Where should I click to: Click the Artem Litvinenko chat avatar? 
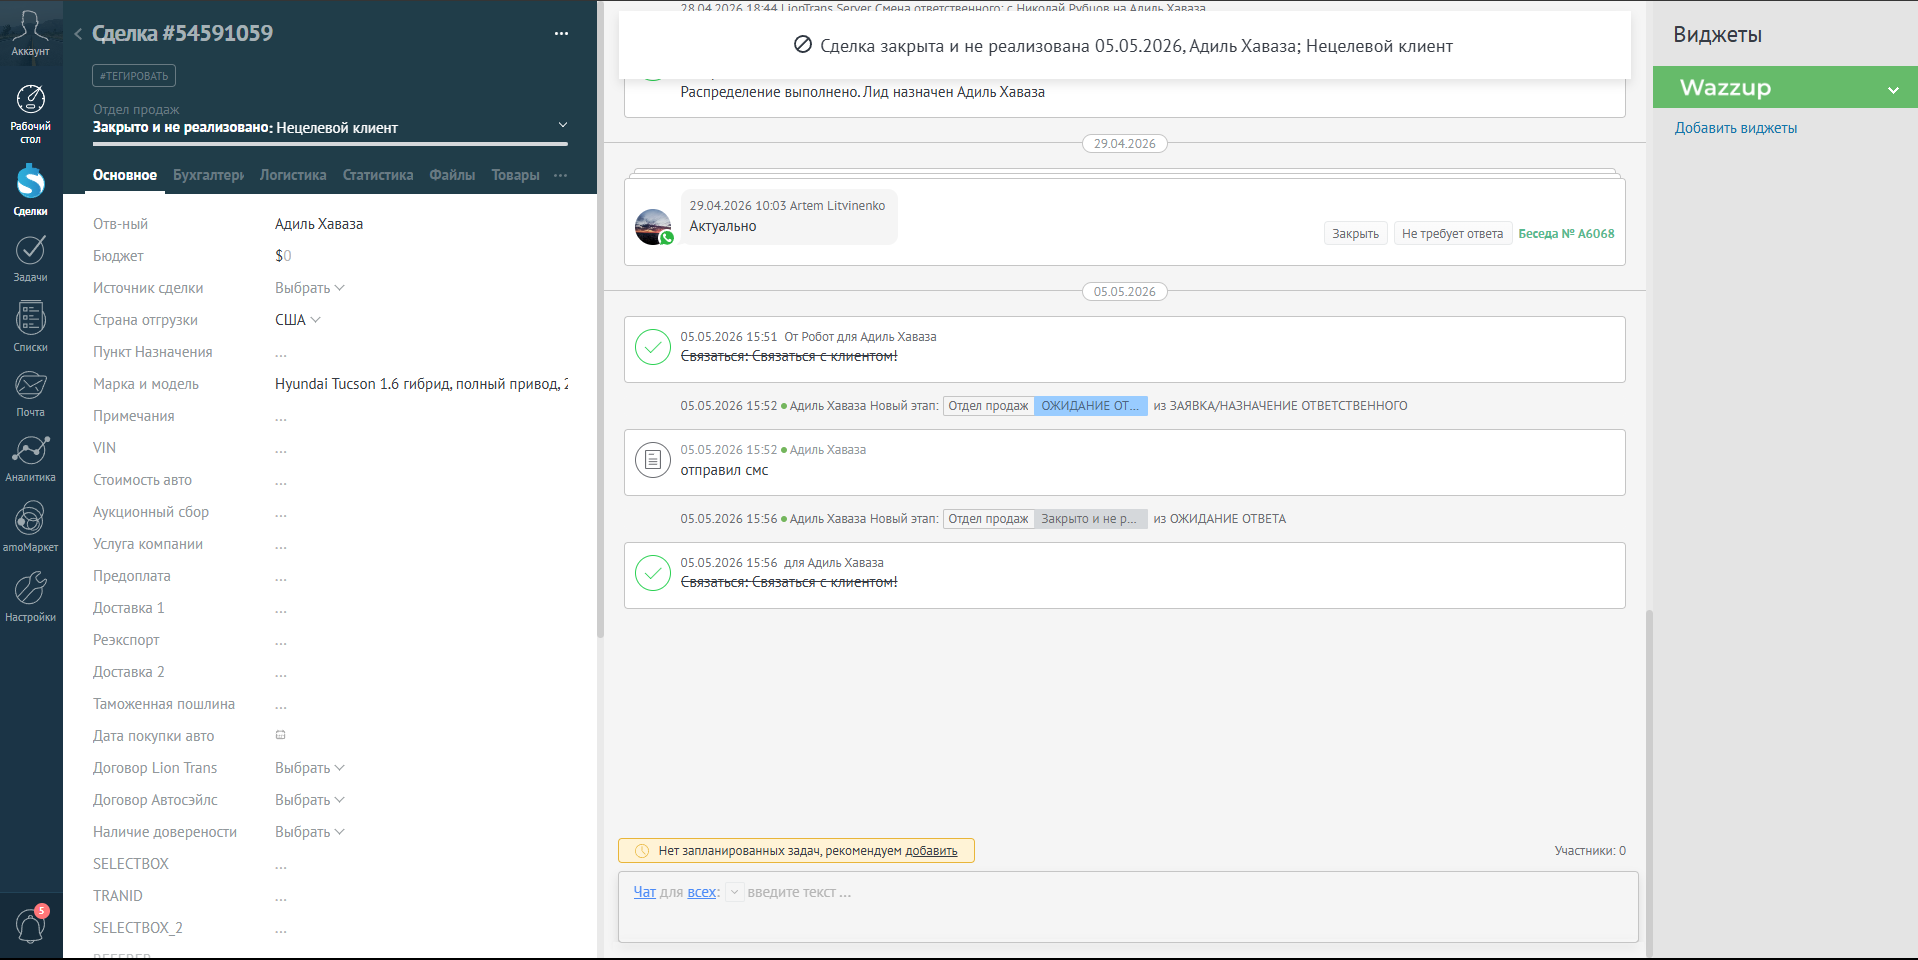[x=654, y=227]
